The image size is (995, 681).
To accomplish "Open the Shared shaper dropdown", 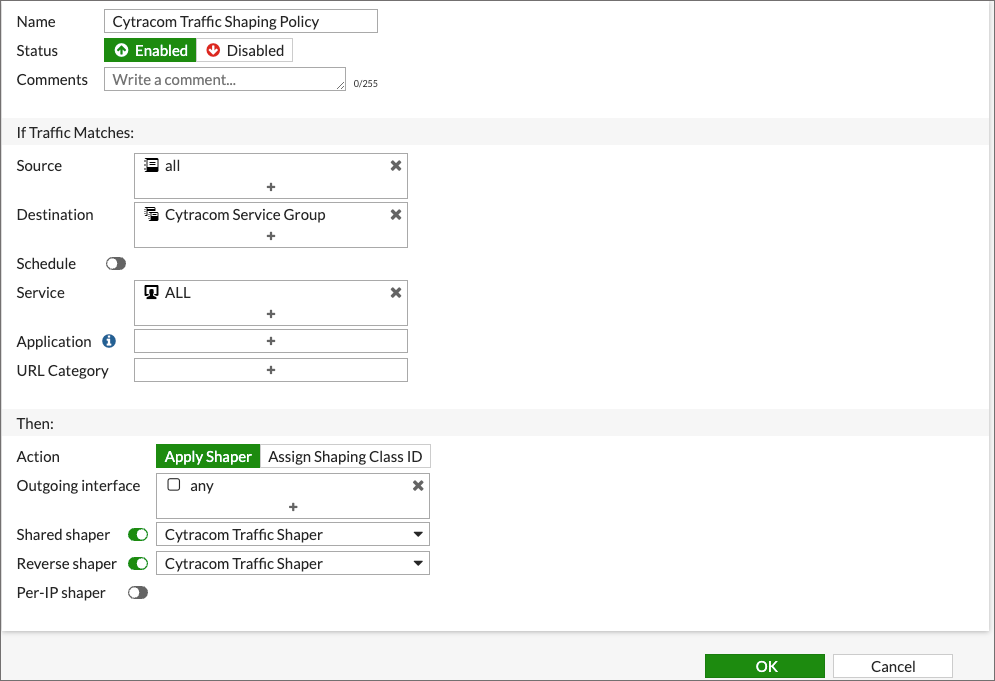I will 293,535.
